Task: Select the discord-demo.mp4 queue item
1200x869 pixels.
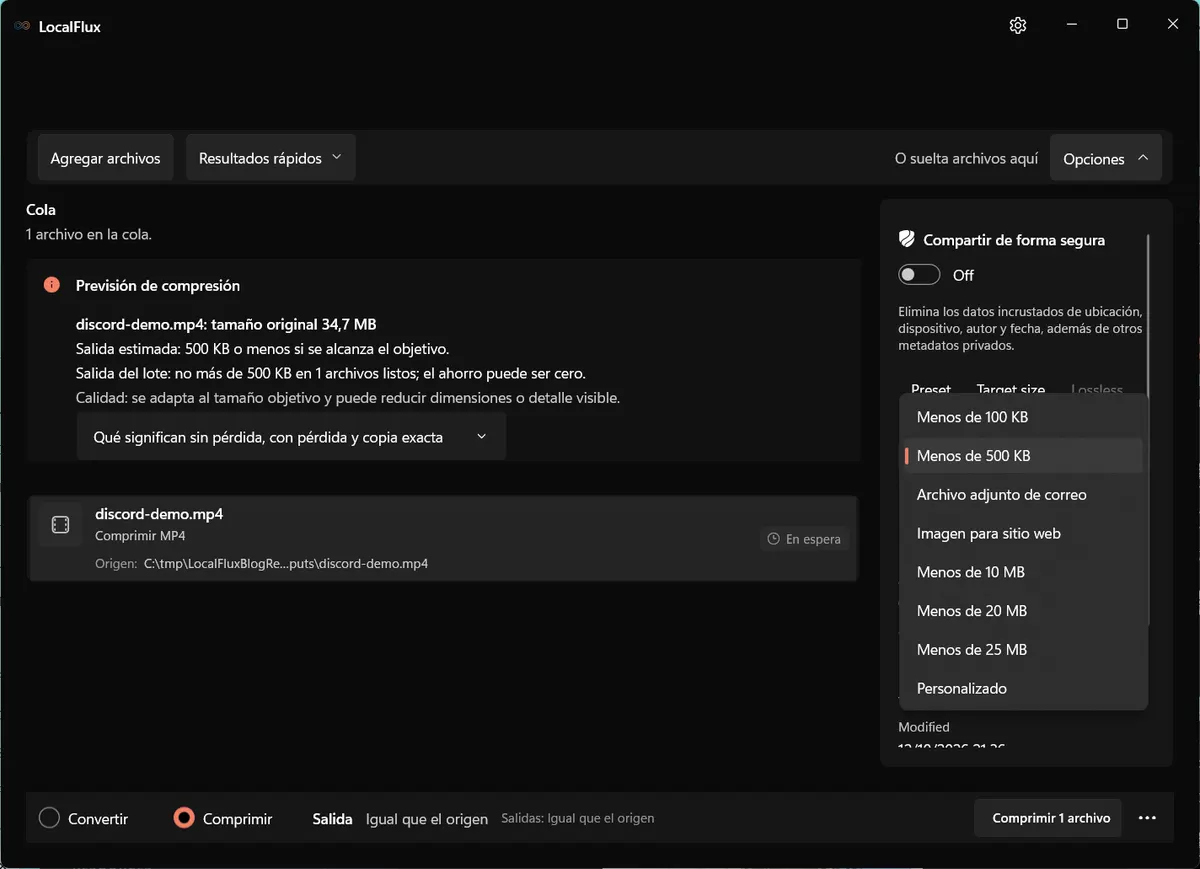Action: click(x=443, y=538)
